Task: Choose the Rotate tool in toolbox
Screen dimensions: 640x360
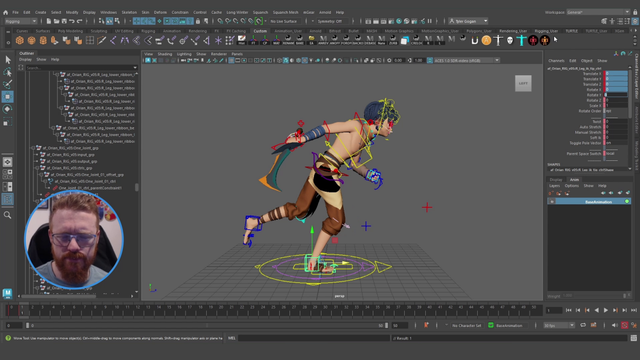Action: pyautogui.click(x=8, y=109)
